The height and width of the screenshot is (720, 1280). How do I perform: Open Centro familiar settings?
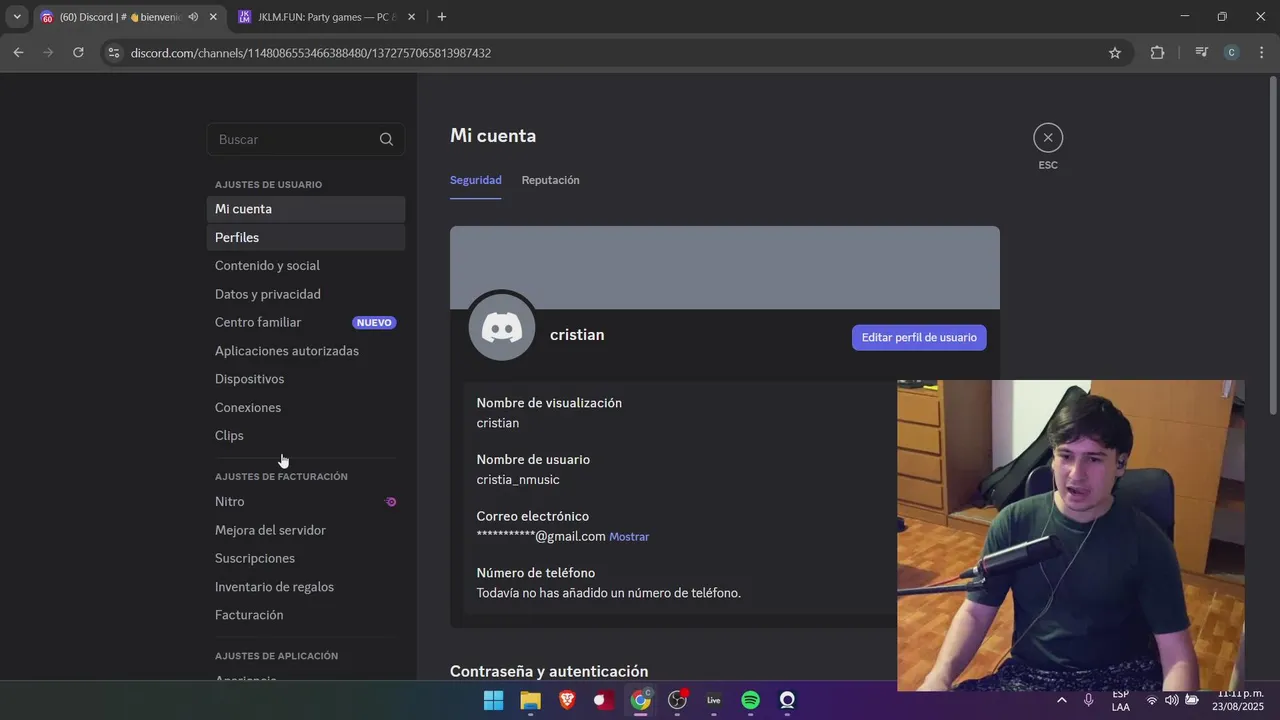pos(306,322)
